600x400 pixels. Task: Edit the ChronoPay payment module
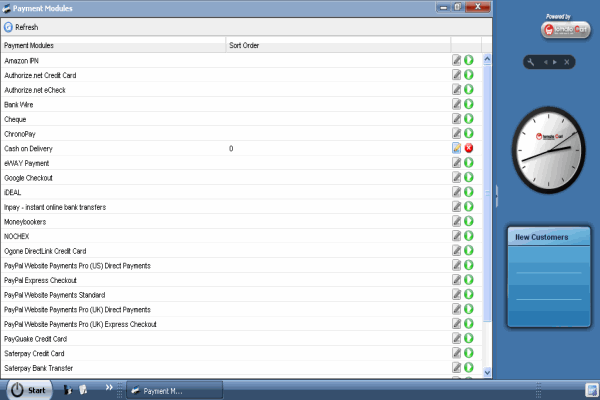(456, 133)
